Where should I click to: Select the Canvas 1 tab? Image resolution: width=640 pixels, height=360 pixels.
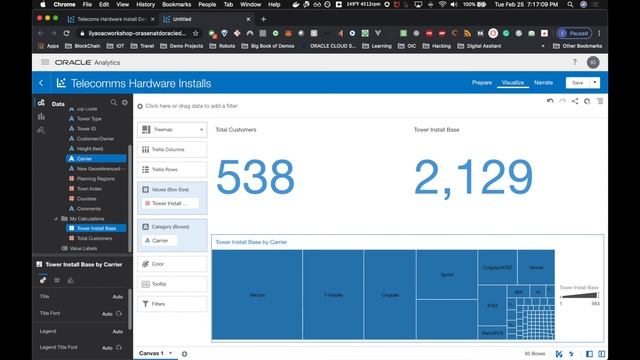(x=151, y=353)
